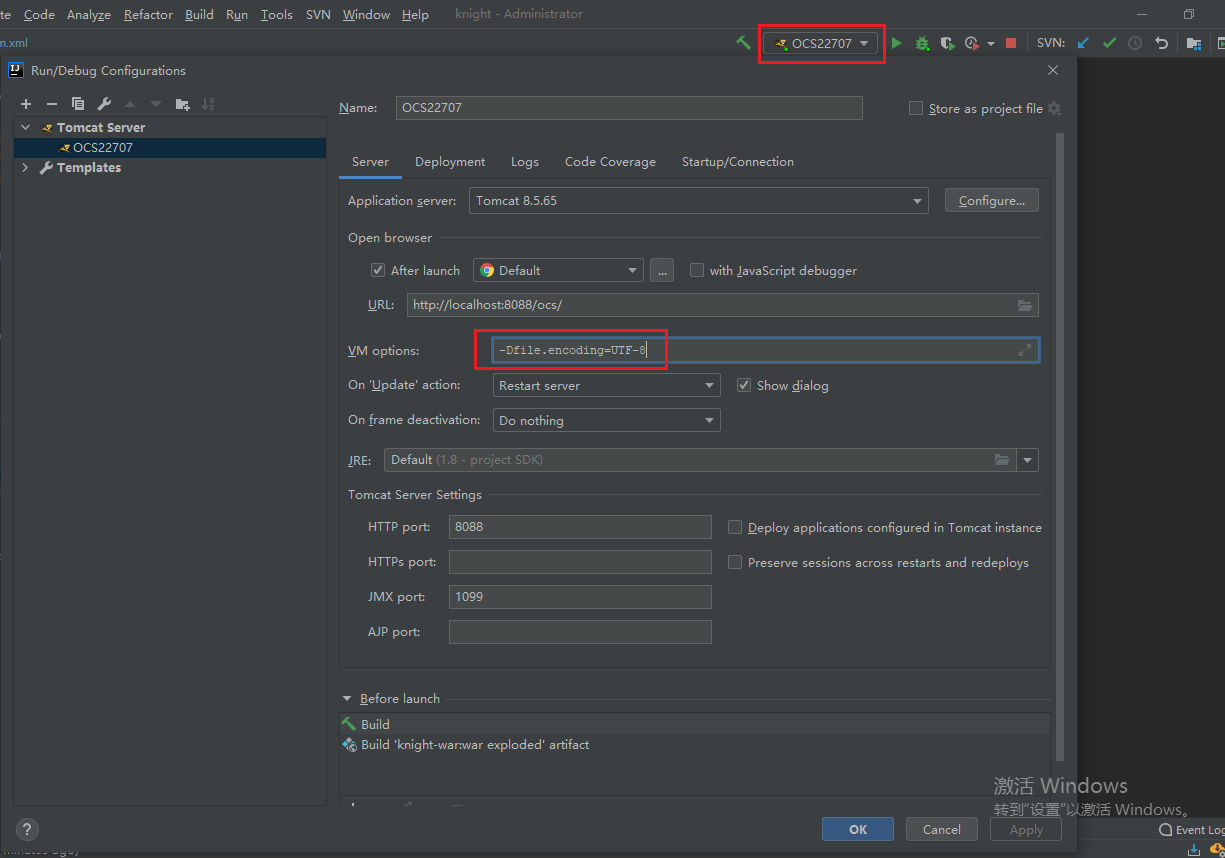Image resolution: width=1225 pixels, height=858 pixels.
Task: Open the Application server Tomcat 8.5.65 dropdown
Action: (x=698, y=201)
